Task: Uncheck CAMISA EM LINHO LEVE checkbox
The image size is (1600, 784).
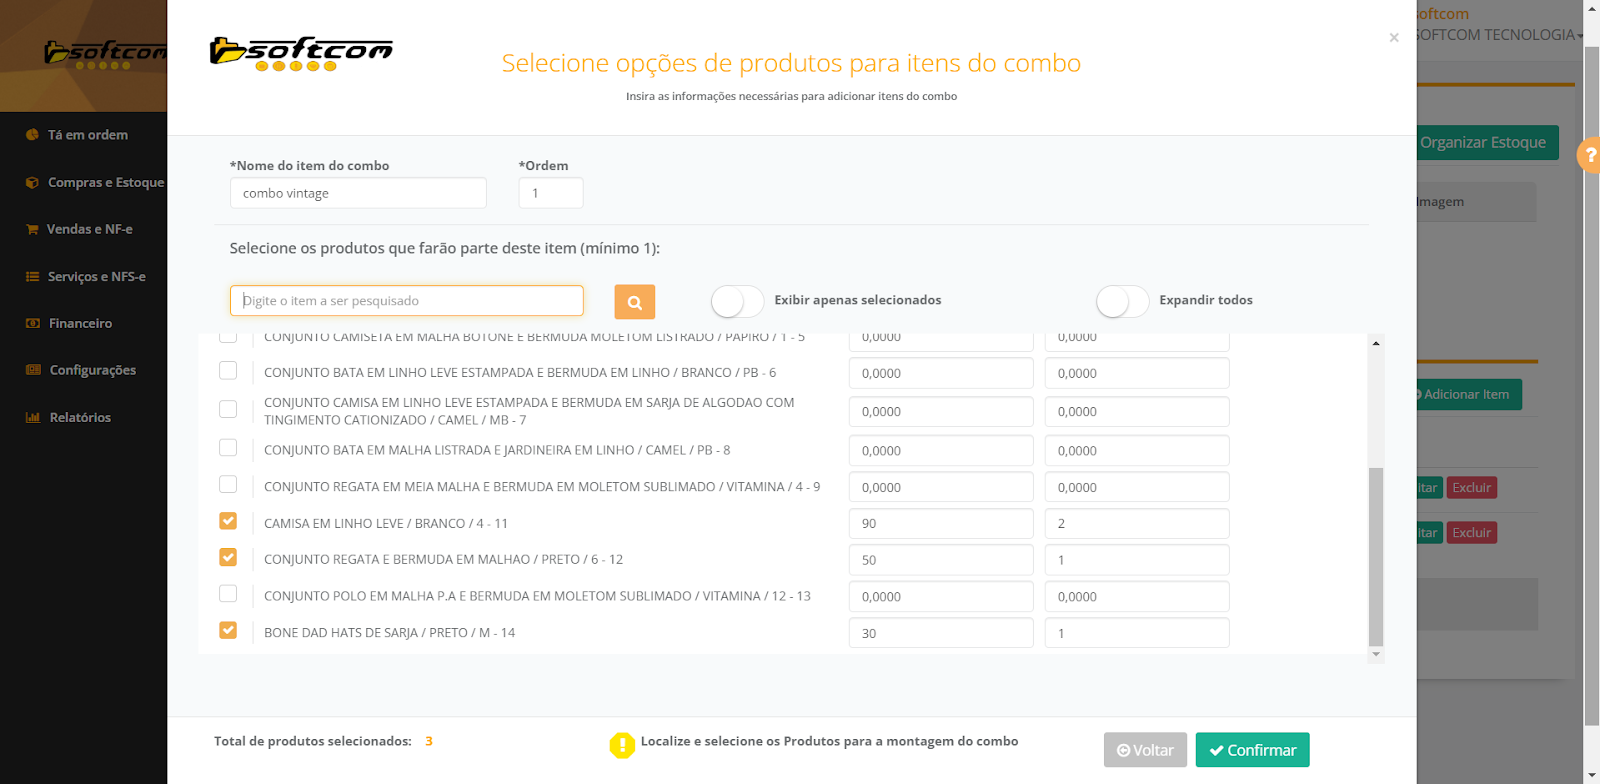Action: pyautogui.click(x=228, y=522)
